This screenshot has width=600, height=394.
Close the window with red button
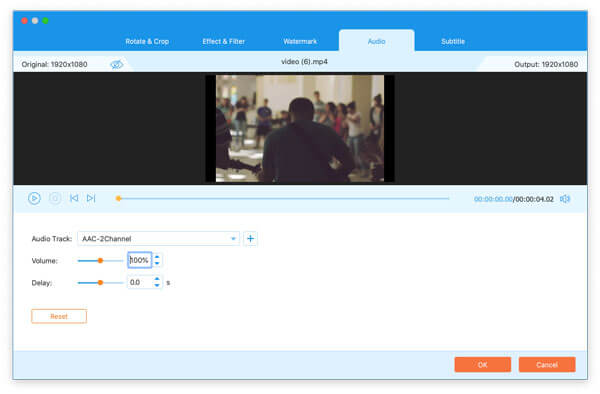[x=24, y=21]
